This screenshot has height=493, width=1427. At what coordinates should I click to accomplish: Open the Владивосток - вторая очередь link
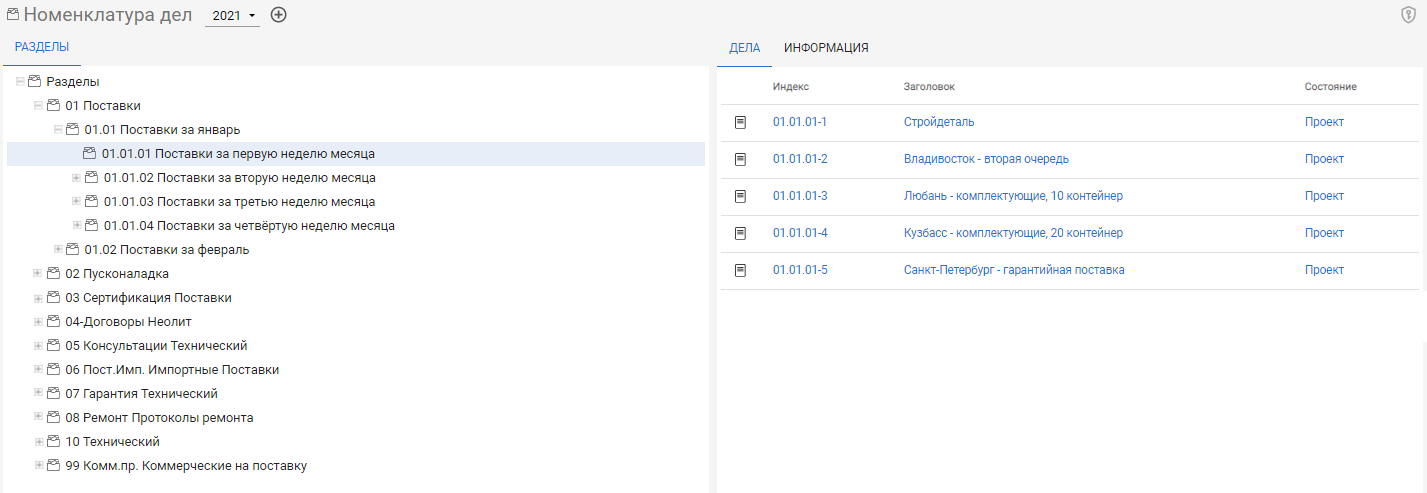(986, 159)
